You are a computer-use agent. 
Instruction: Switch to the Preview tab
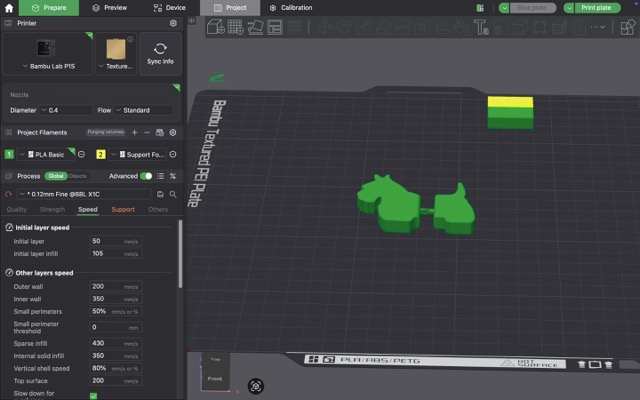(x=109, y=8)
